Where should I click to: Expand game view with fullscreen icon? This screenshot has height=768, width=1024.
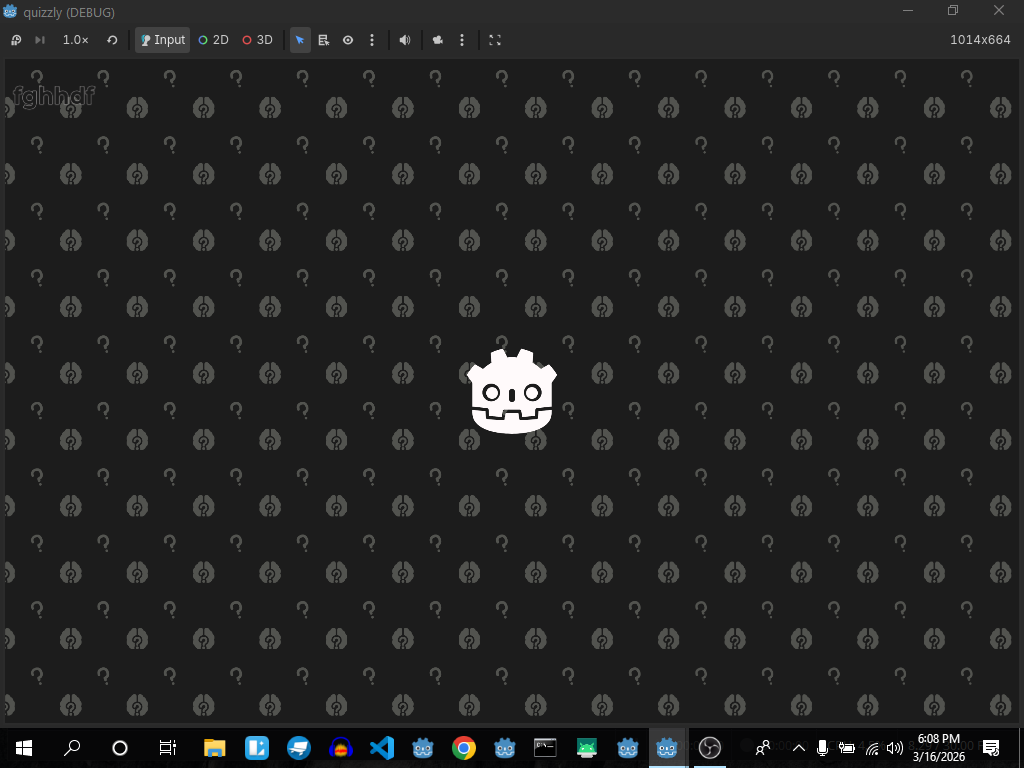click(495, 40)
